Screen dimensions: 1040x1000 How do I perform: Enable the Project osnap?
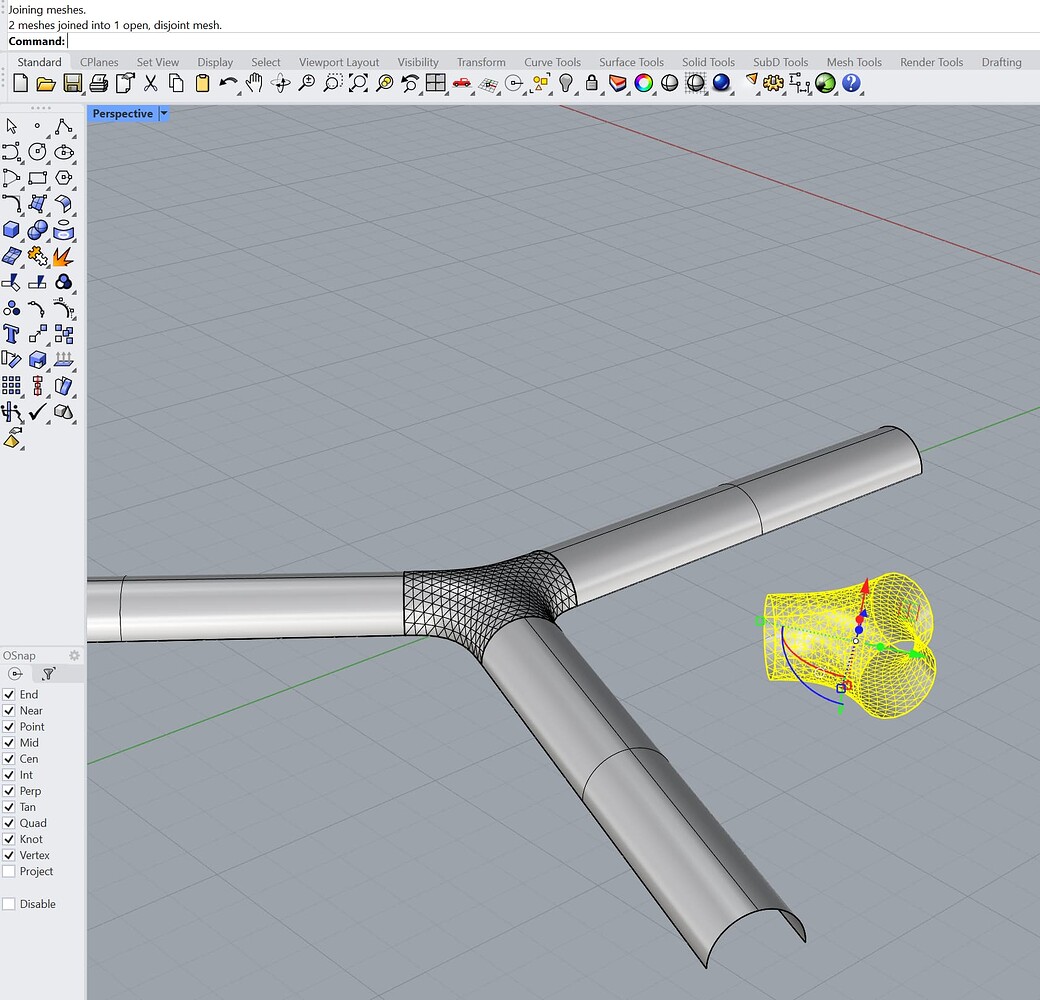pos(9,871)
